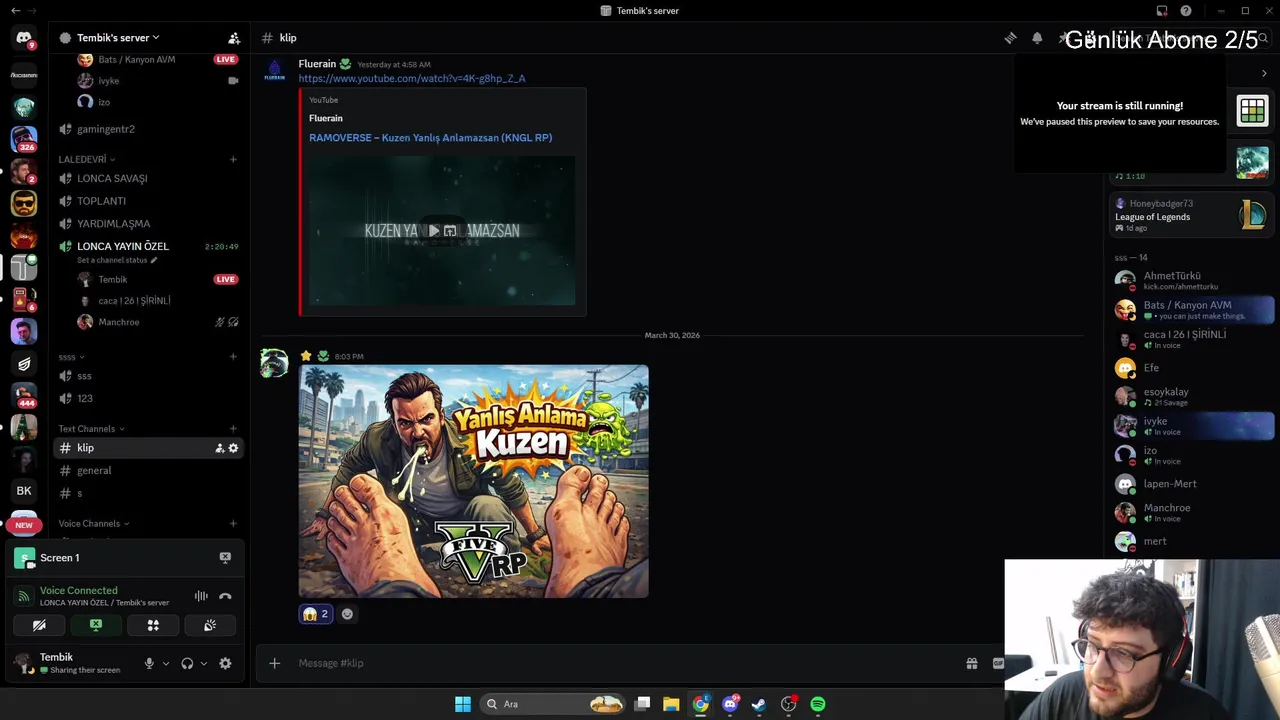Click Fluerain author link in embed
Image resolution: width=1280 pixels, height=720 pixels.
pos(325,118)
